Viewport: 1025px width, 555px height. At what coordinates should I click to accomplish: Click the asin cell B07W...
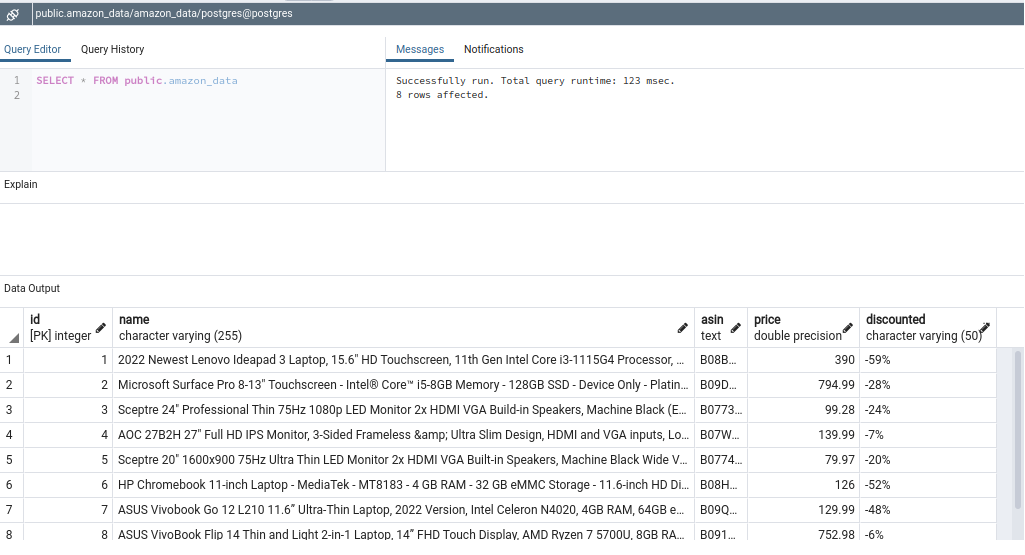tap(721, 435)
